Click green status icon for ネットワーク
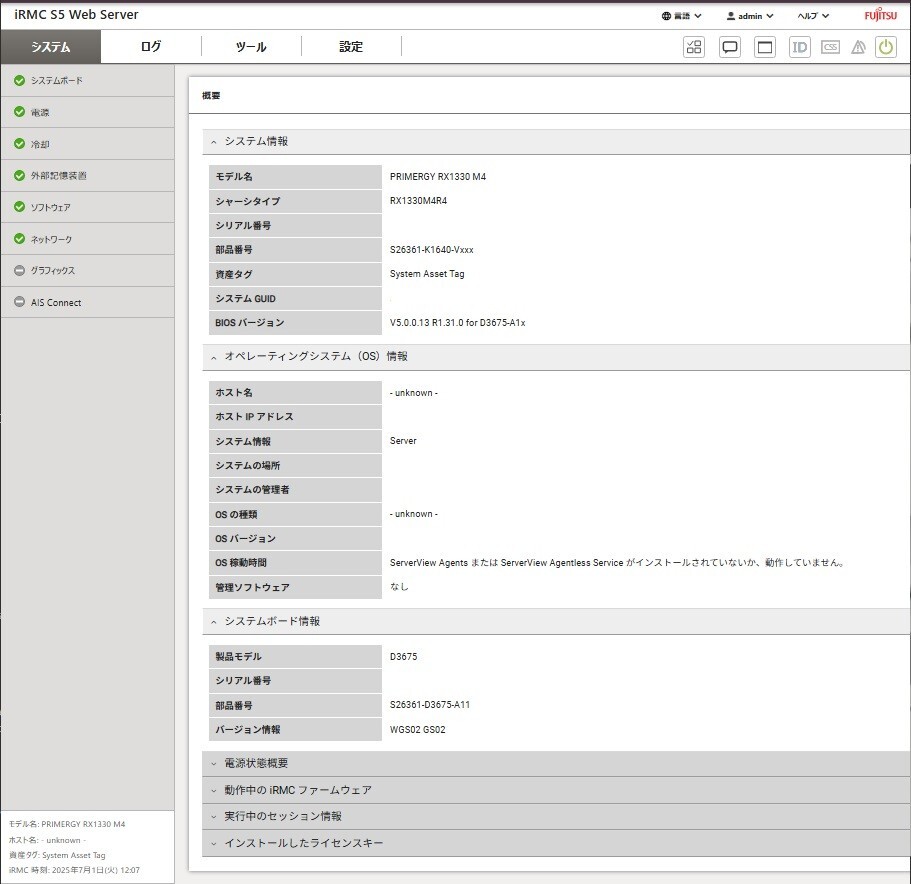Screen dimensions: 911x884 pyautogui.click(x=19, y=238)
